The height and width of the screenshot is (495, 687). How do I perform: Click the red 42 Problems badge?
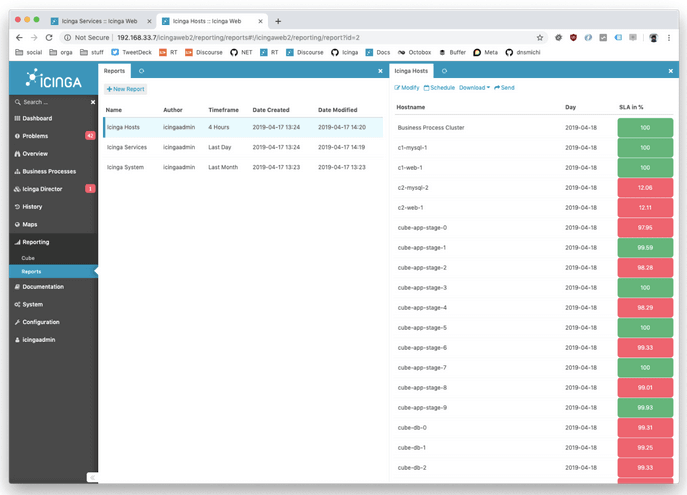click(90, 136)
